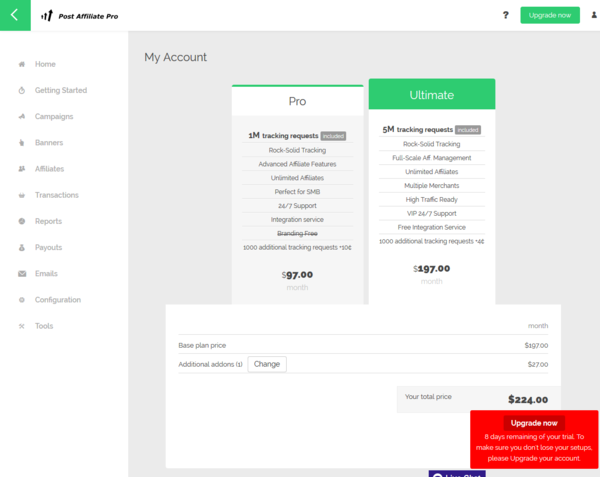This screenshot has width=600, height=477.
Task: Open Configuration menu item
Action: click(x=58, y=300)
